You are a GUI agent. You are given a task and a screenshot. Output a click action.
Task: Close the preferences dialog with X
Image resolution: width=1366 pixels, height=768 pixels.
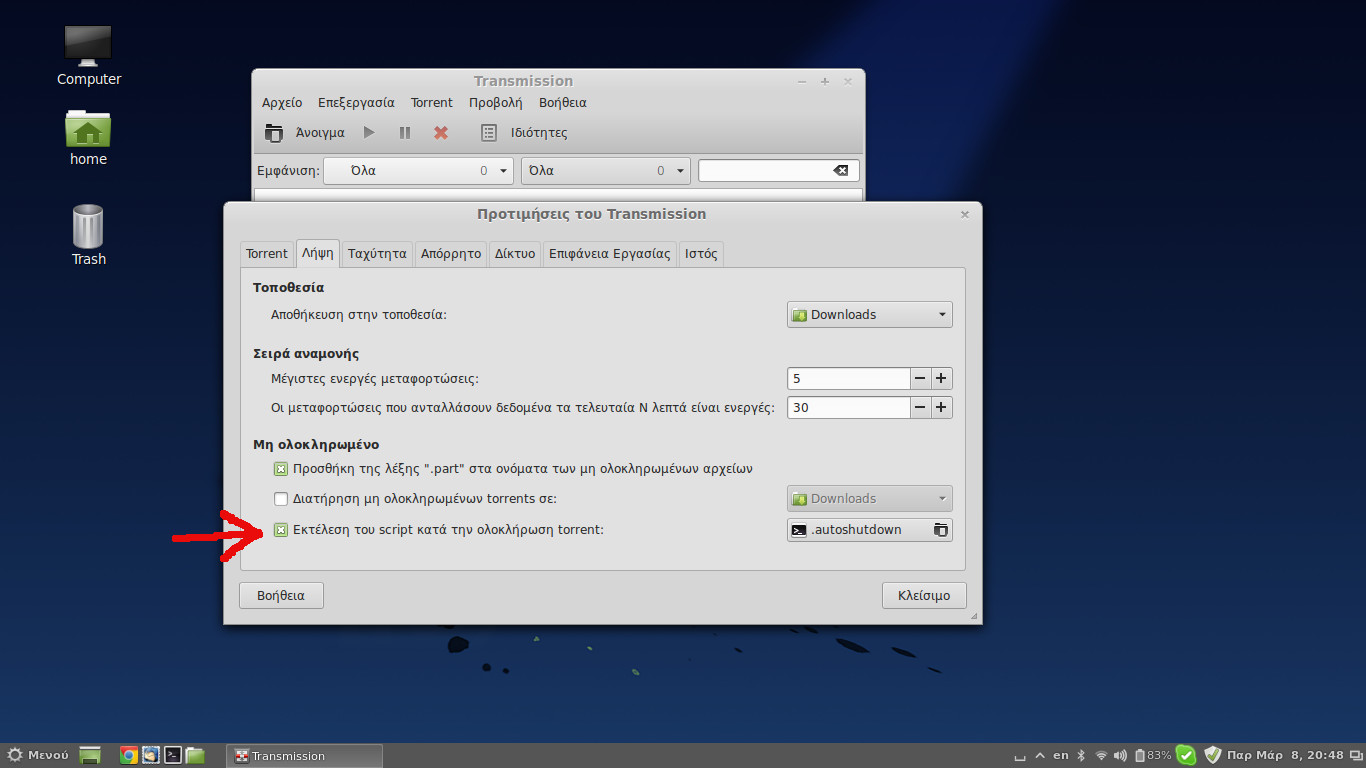pyautogui.click(x=965, y=214)
